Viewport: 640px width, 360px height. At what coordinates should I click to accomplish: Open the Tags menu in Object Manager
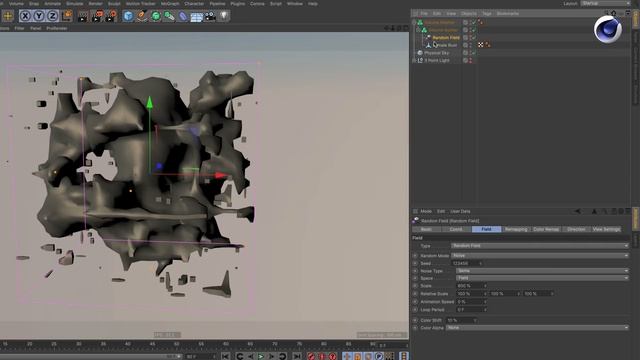pyautogui.click(x=487, y=13)
